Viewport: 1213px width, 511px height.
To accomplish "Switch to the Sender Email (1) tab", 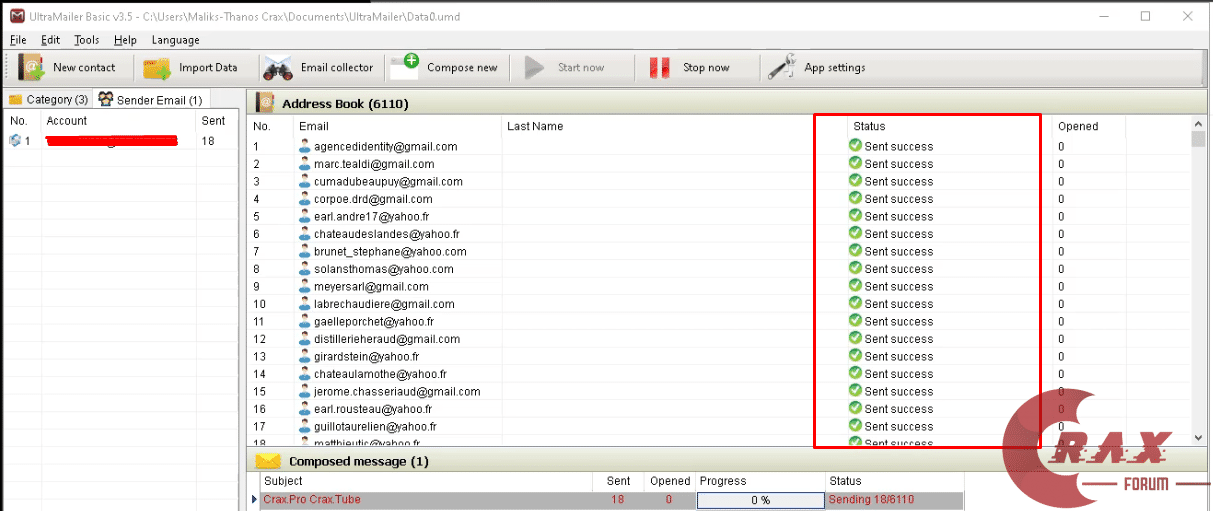I will [150, 99].
